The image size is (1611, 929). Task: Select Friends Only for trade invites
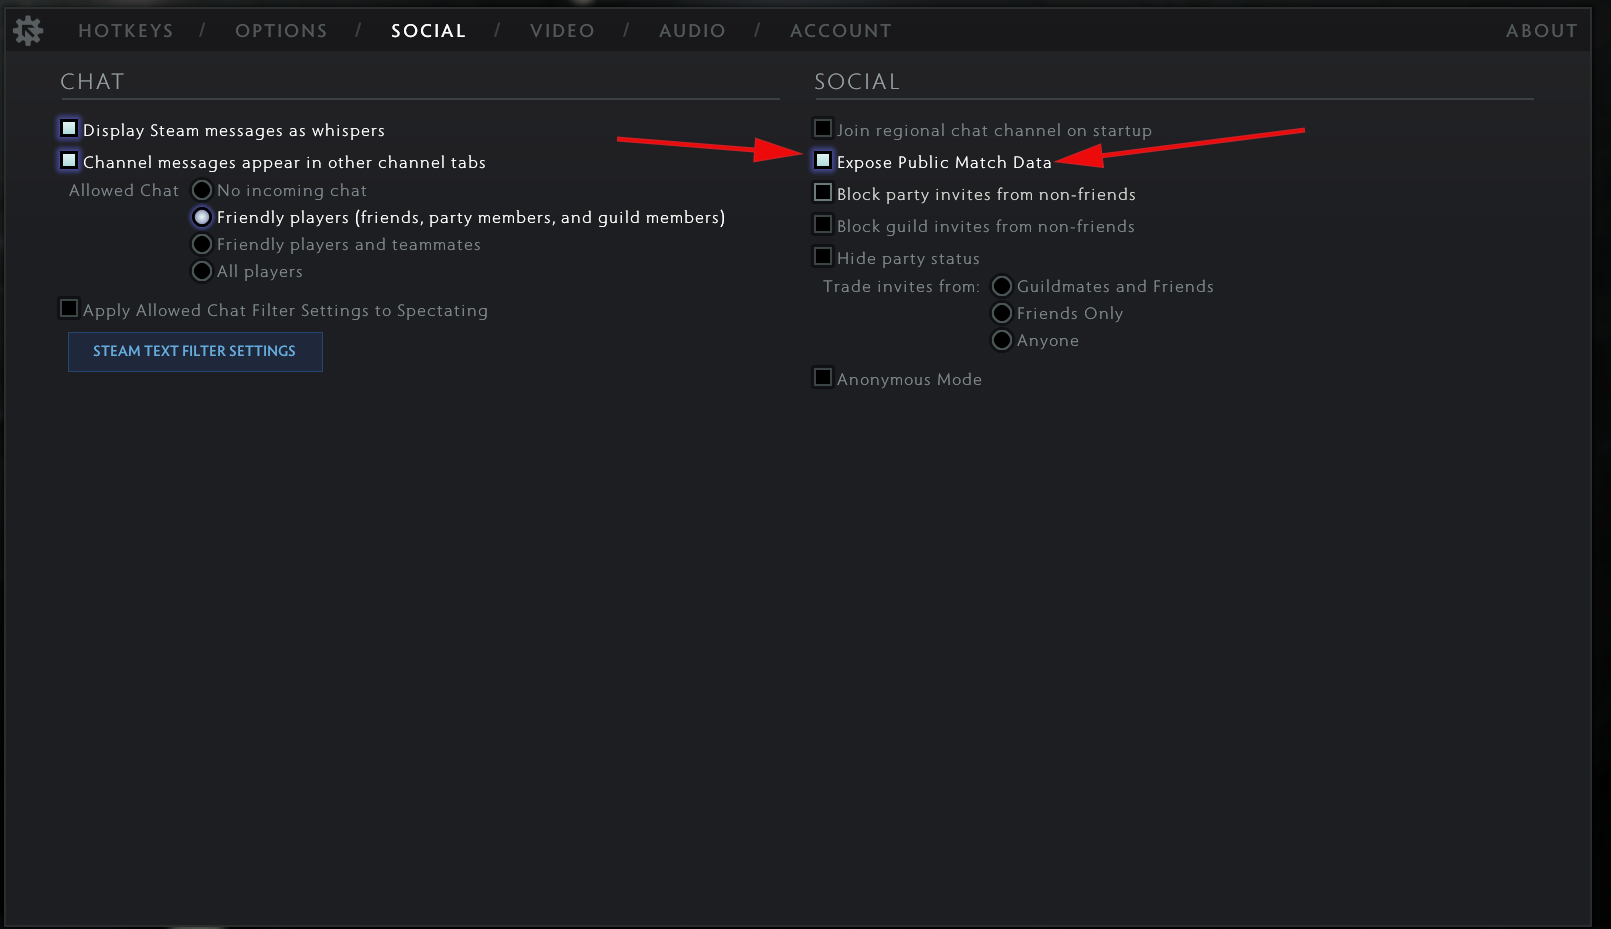pyautogui.click(x=1002, y=313)
